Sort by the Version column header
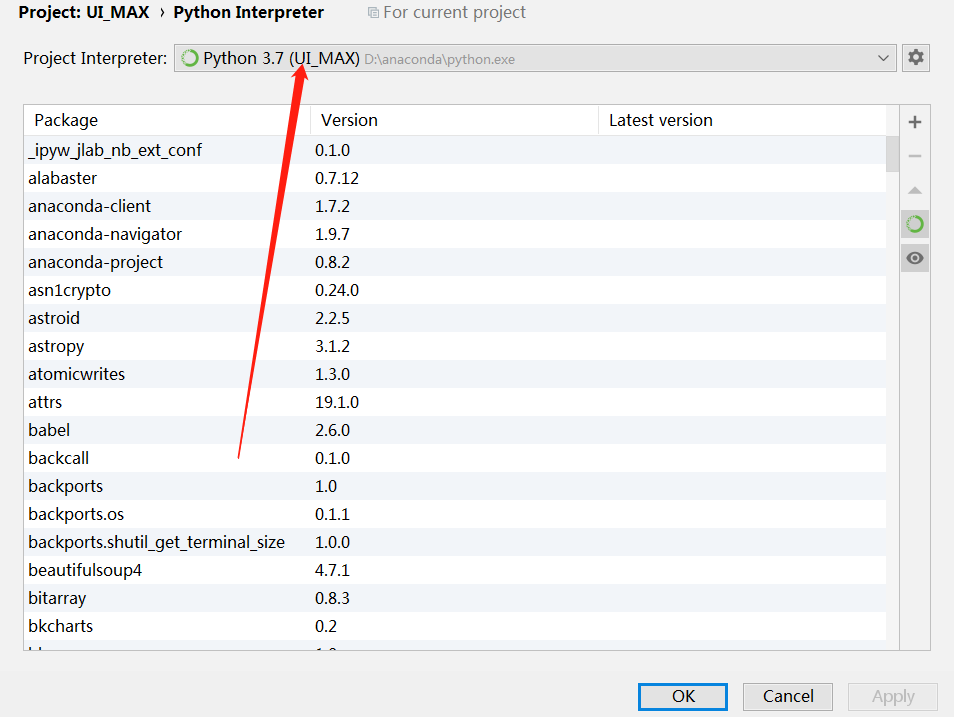 (454, 121)
